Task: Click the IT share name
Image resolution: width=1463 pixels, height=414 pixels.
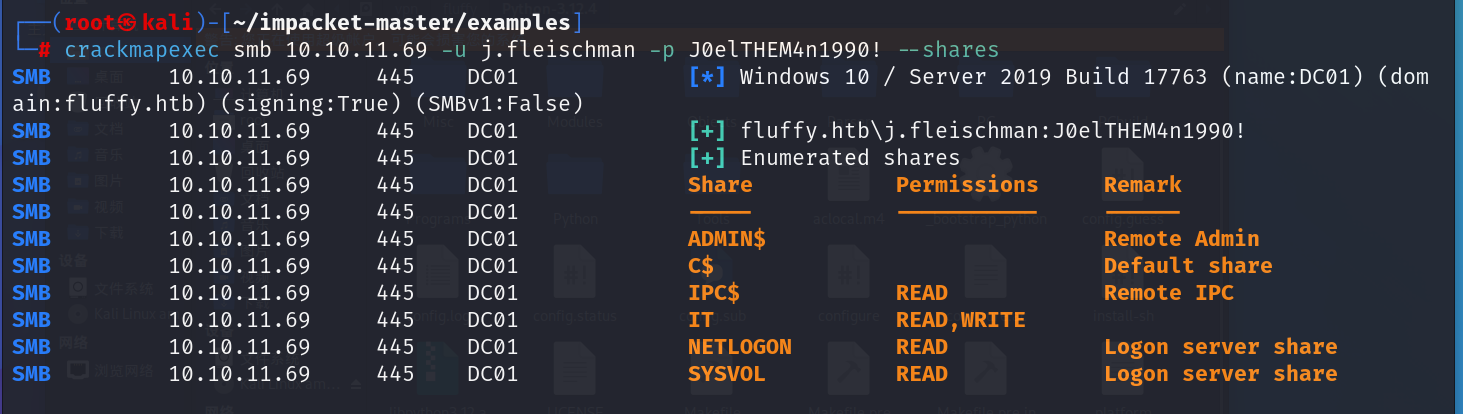Action: (x=701, y=320)
